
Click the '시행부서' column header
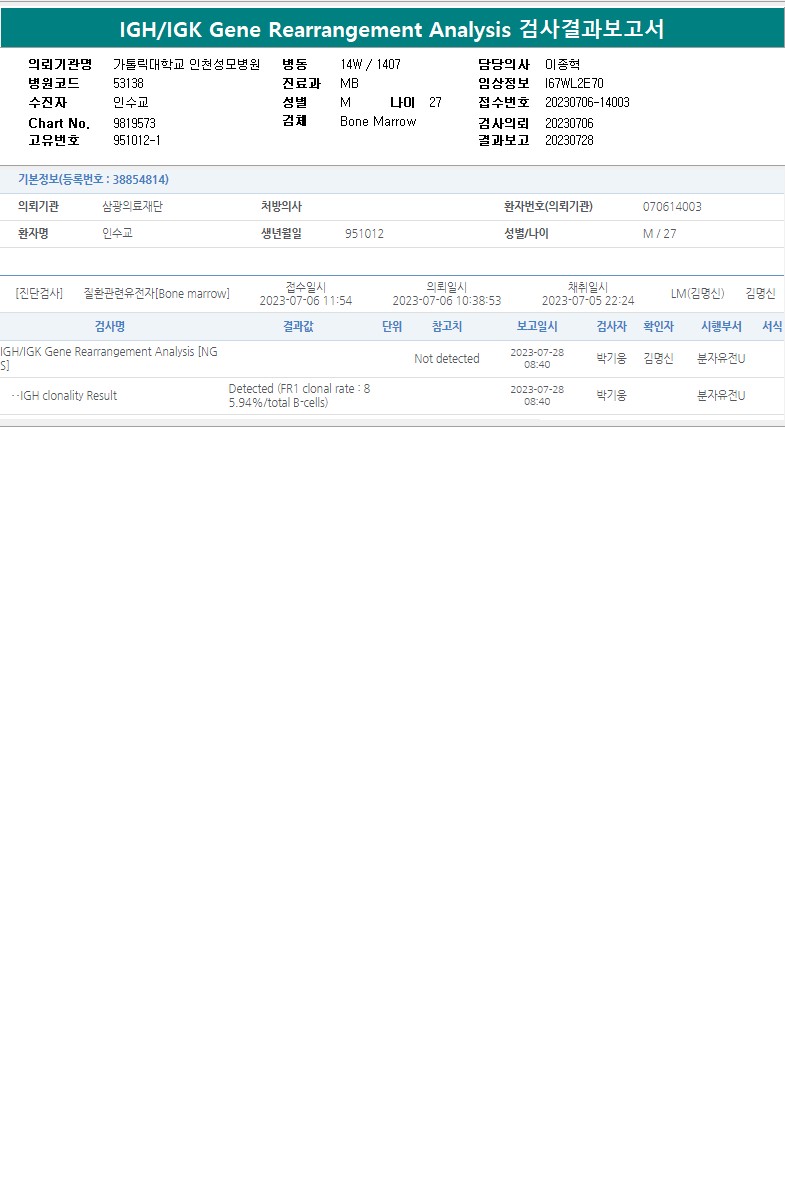tap(721, 326)
